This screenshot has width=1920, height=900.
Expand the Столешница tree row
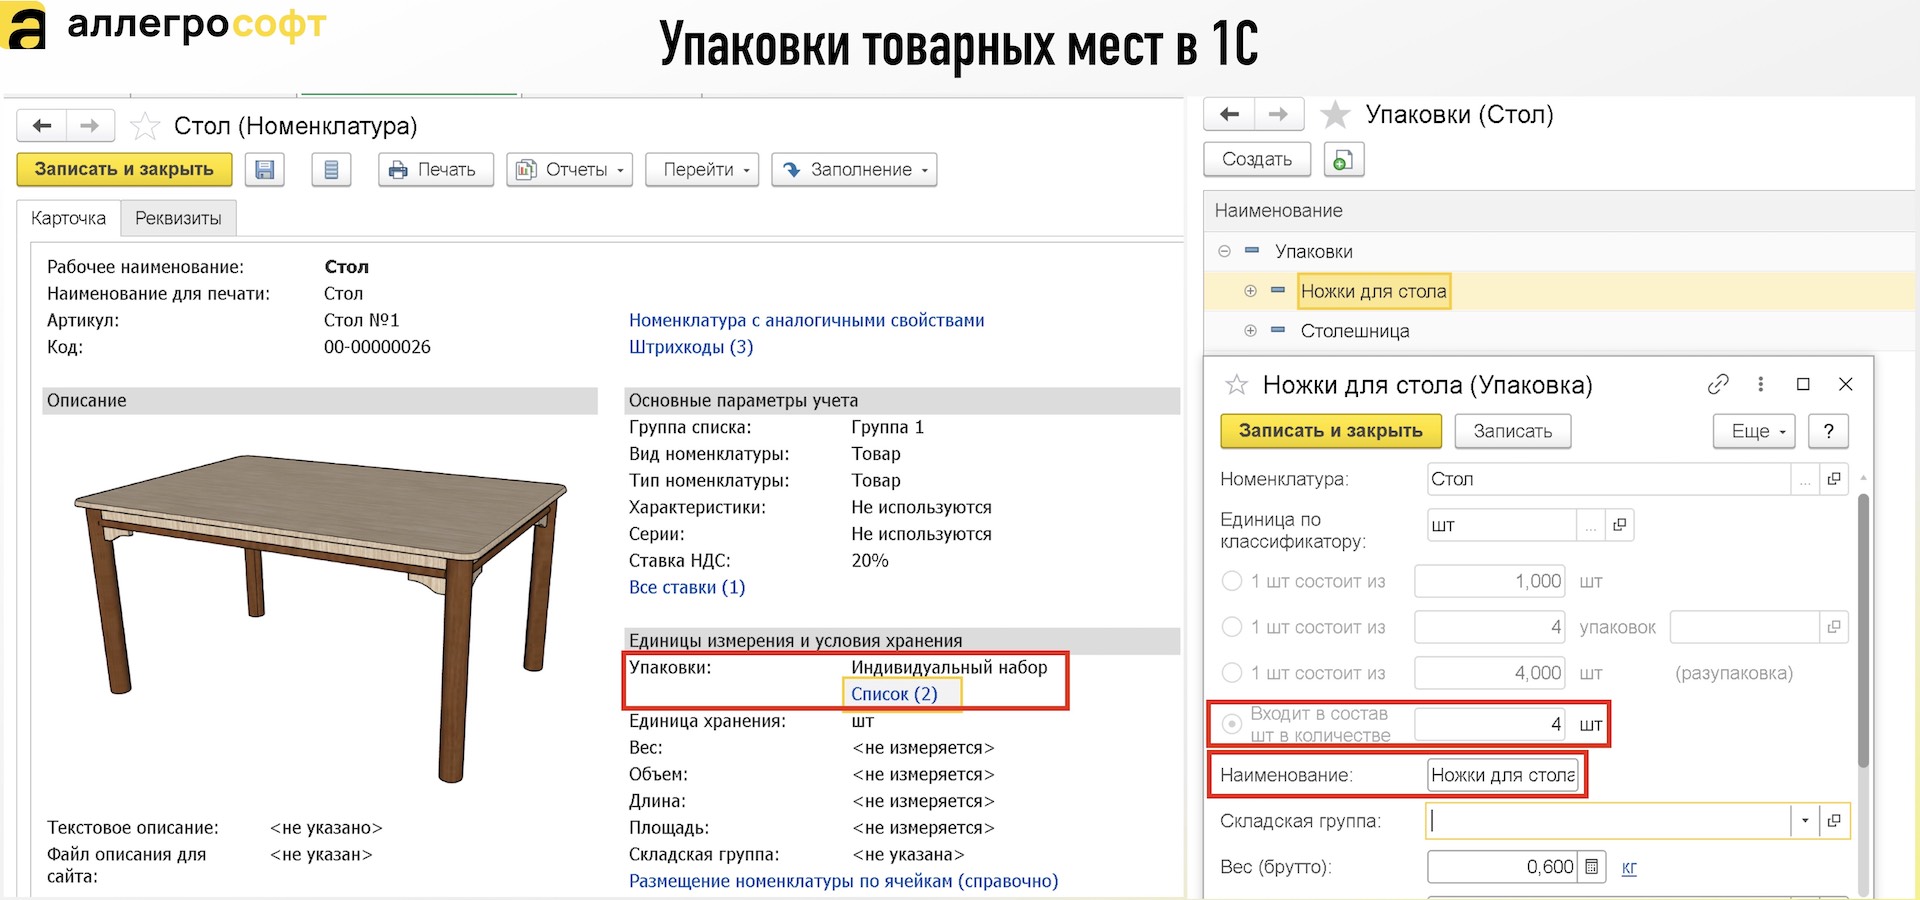tap(1250, 331)
